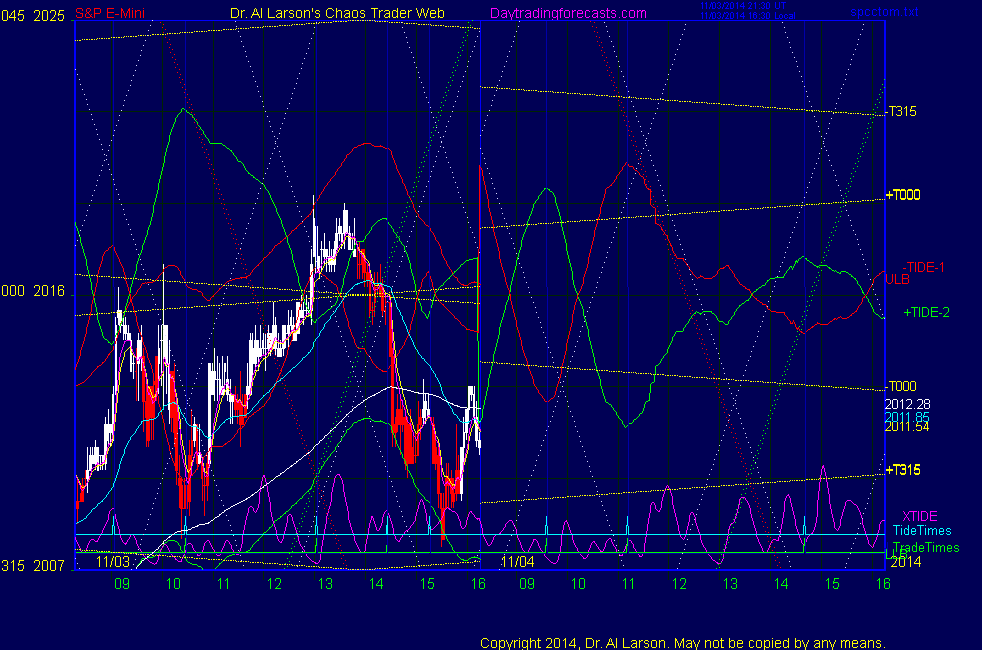The height and width of the screenshot is (650, 982).
Task: Click the magenta "XTIDE" legend label
Action: pyautogui.click(x=920, y=517)
